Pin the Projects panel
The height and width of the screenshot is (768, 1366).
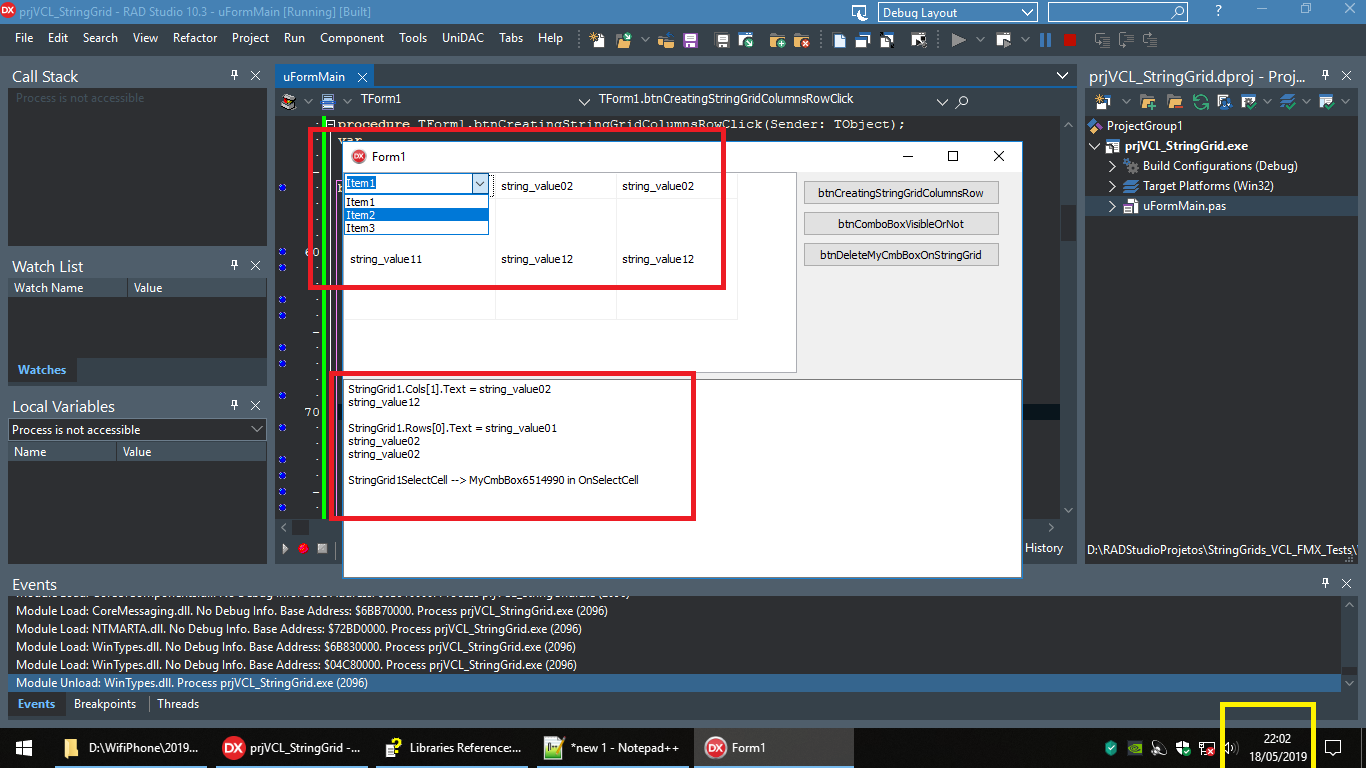(x=1324, y=76)
